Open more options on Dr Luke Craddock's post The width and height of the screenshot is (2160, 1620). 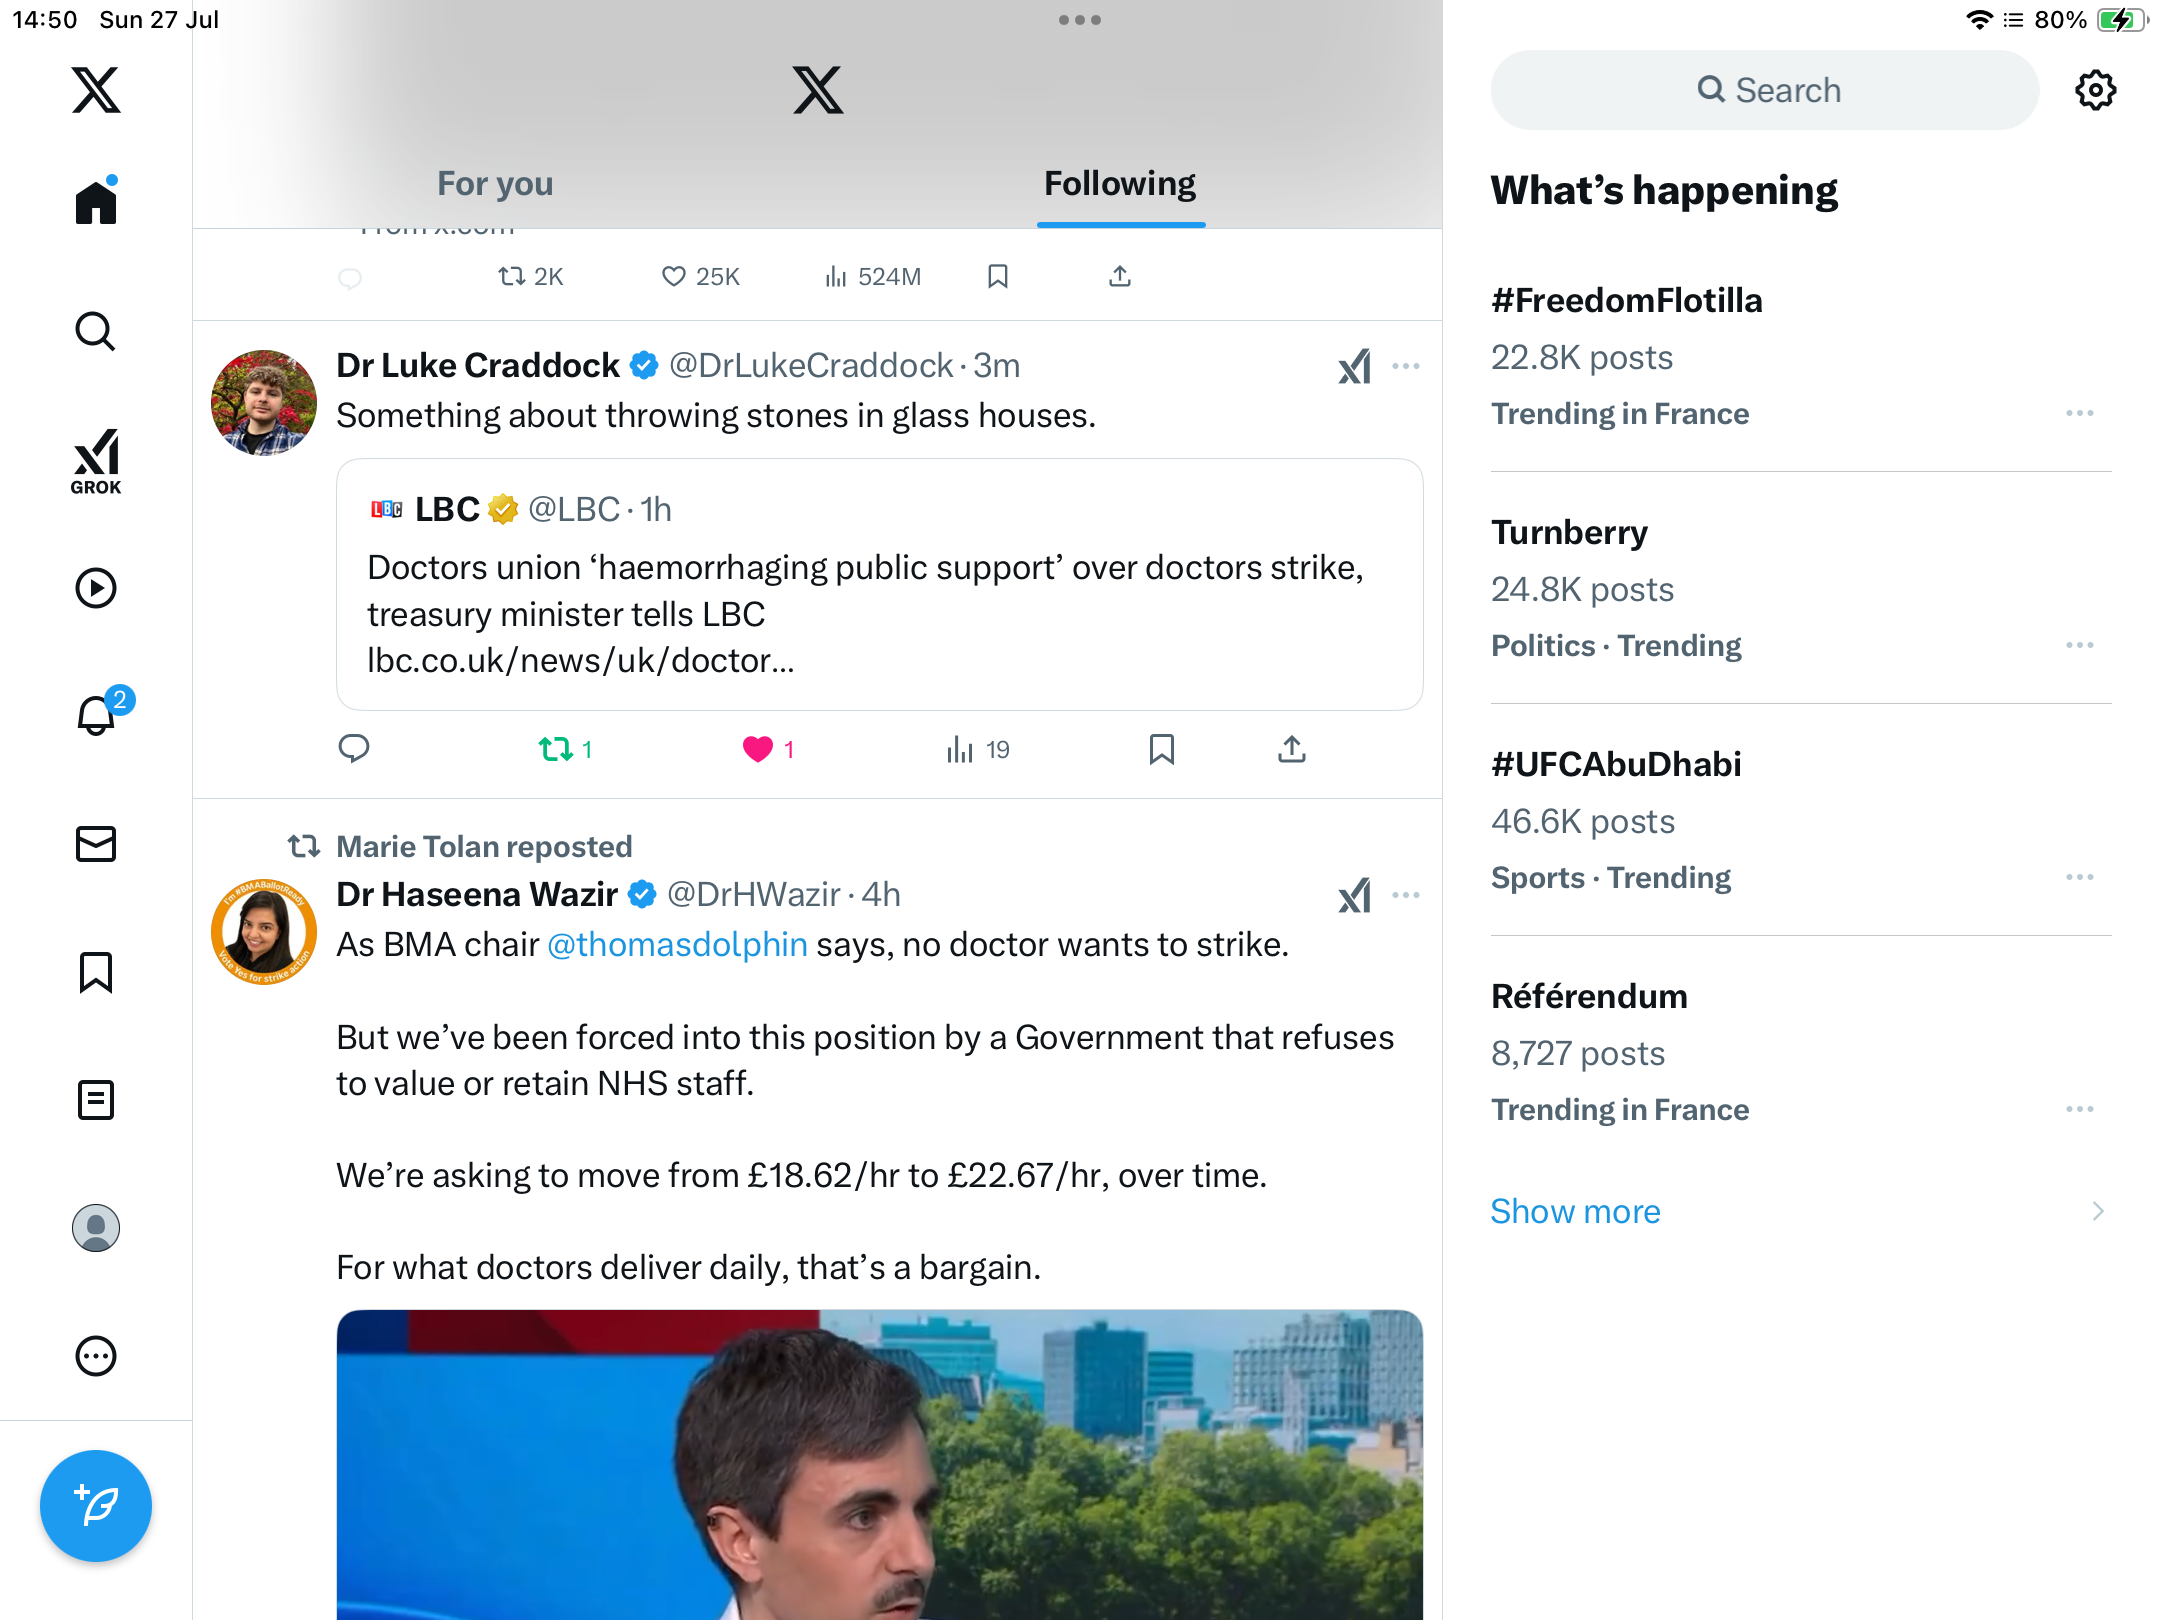tap(1406, 366)
